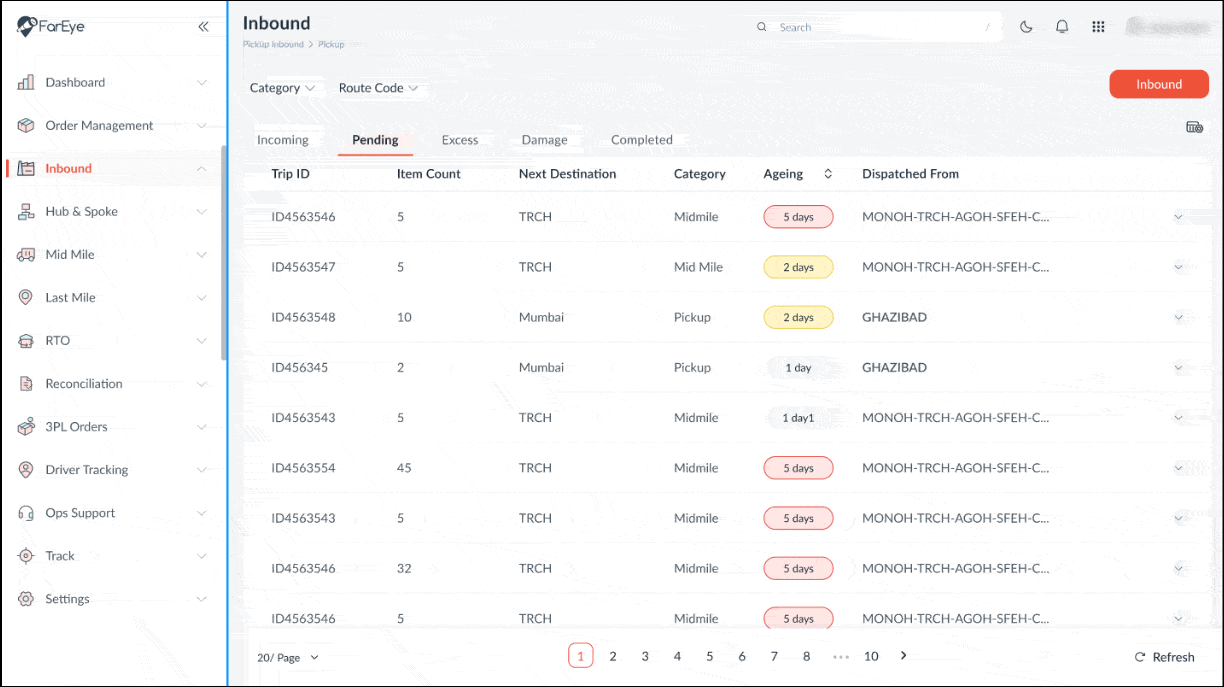Screen dimensions: 1224x687
Task: Expand the Order Management chevron
Action: tap(201, 125)
